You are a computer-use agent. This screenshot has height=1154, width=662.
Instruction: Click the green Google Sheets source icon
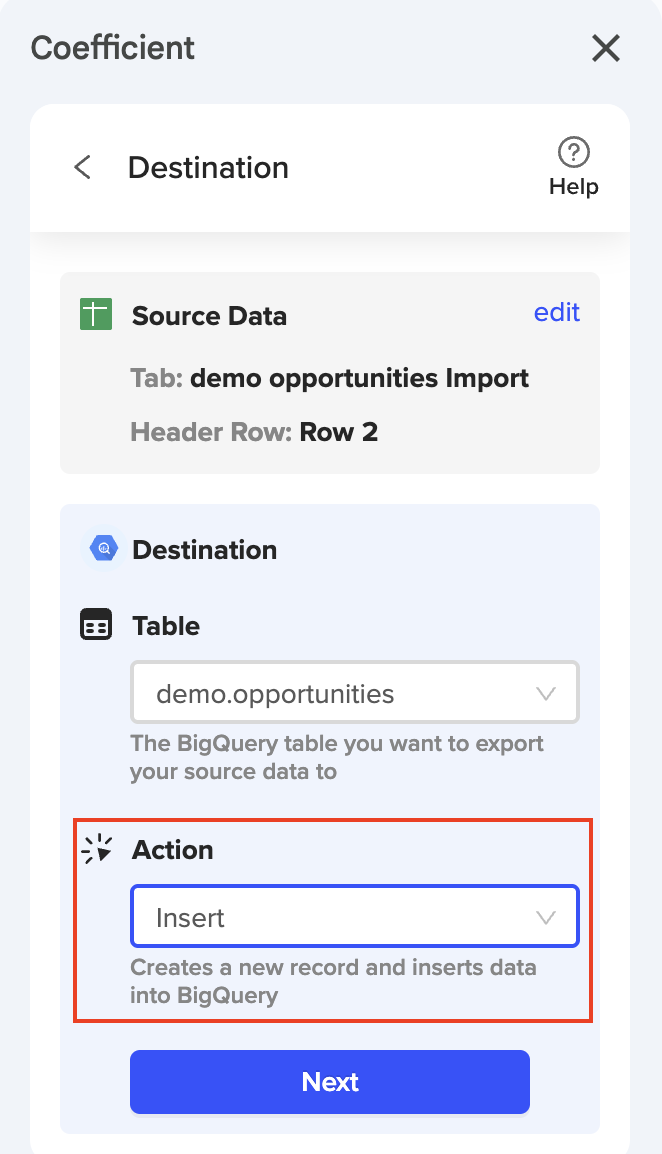point(95,316)
